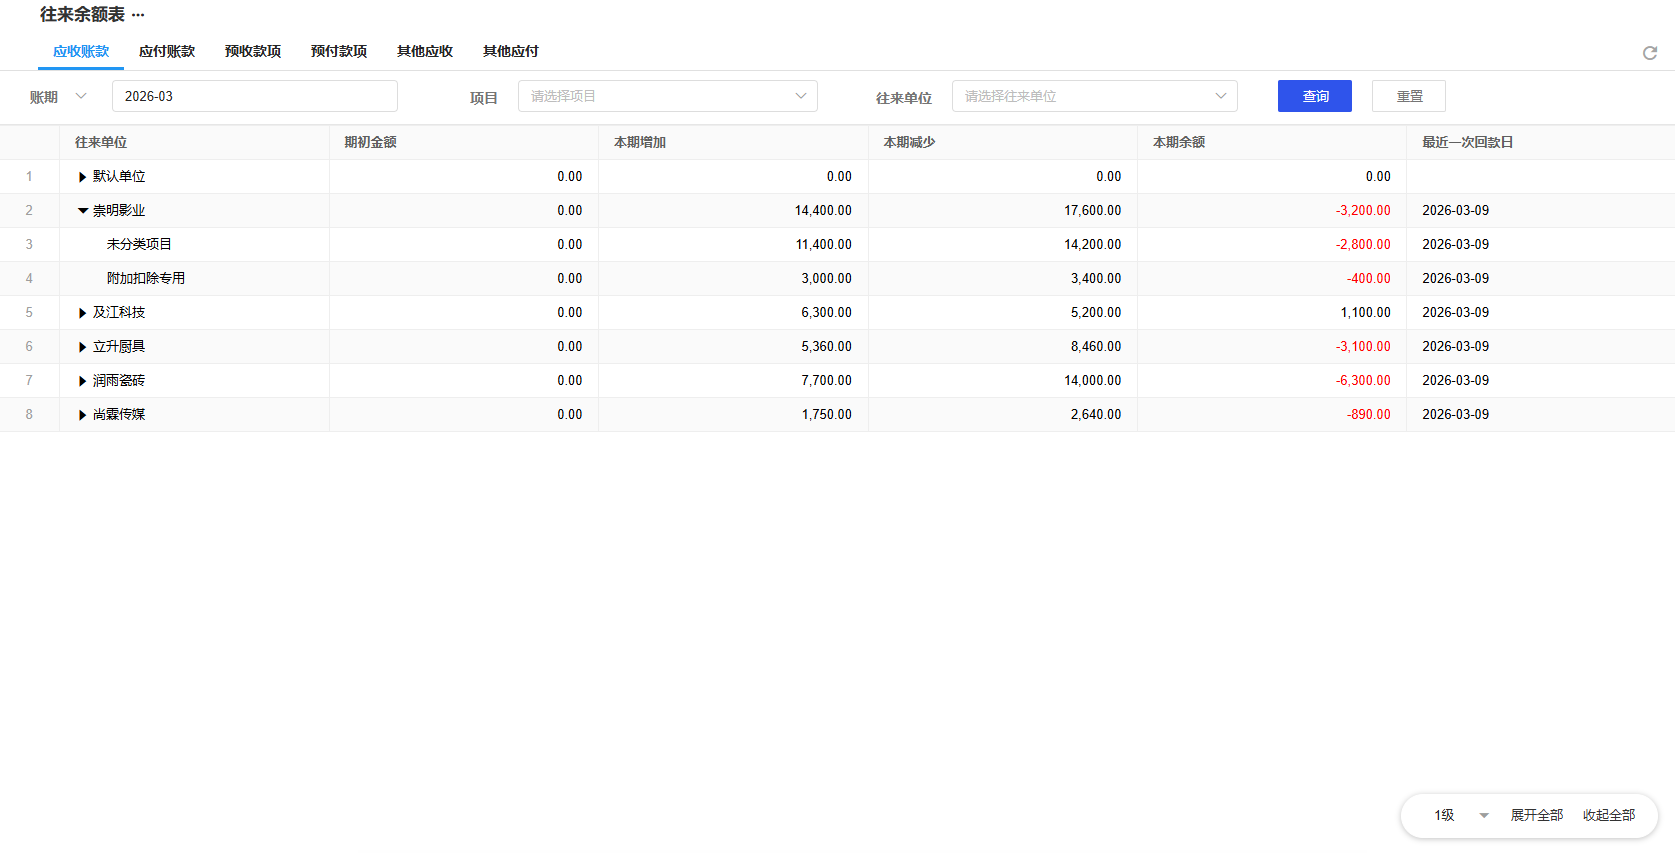The image size is (1675, 853).
Task: Expand the 润雨瓷砖 row arrow
Action: 82,381
